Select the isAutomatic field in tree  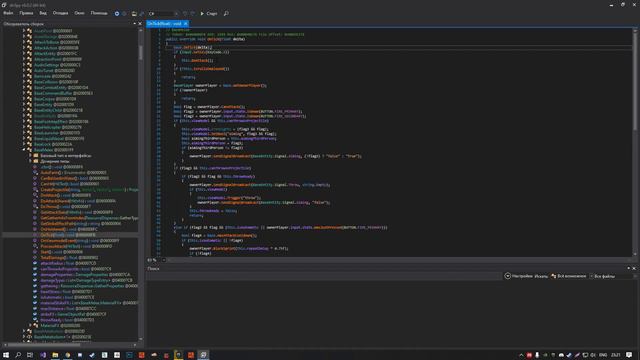67,298
